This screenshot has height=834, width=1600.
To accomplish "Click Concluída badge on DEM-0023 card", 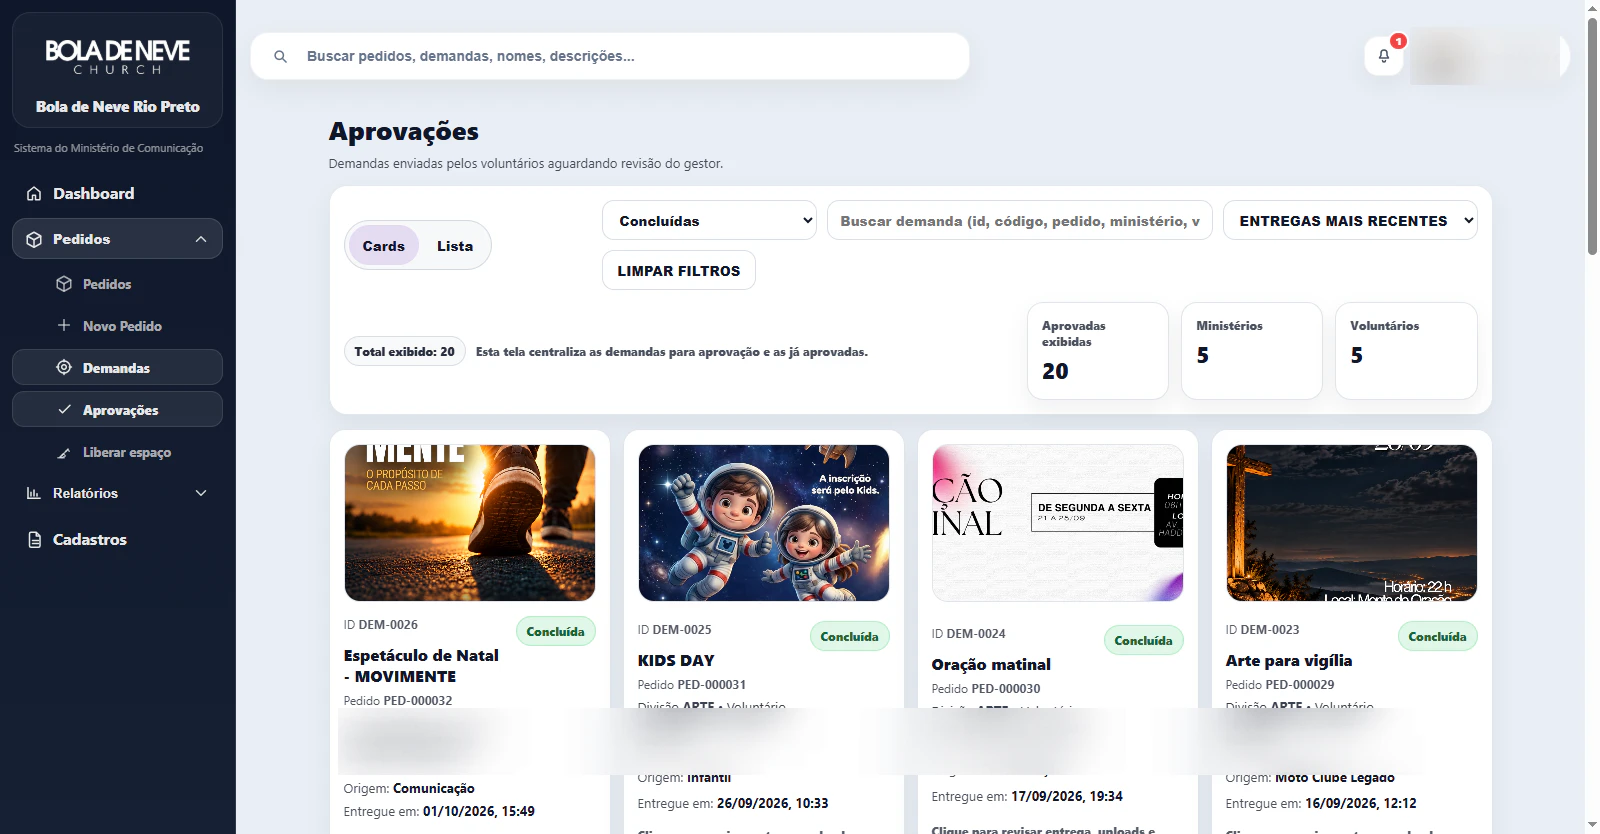I will click(x=1438, y=636).
